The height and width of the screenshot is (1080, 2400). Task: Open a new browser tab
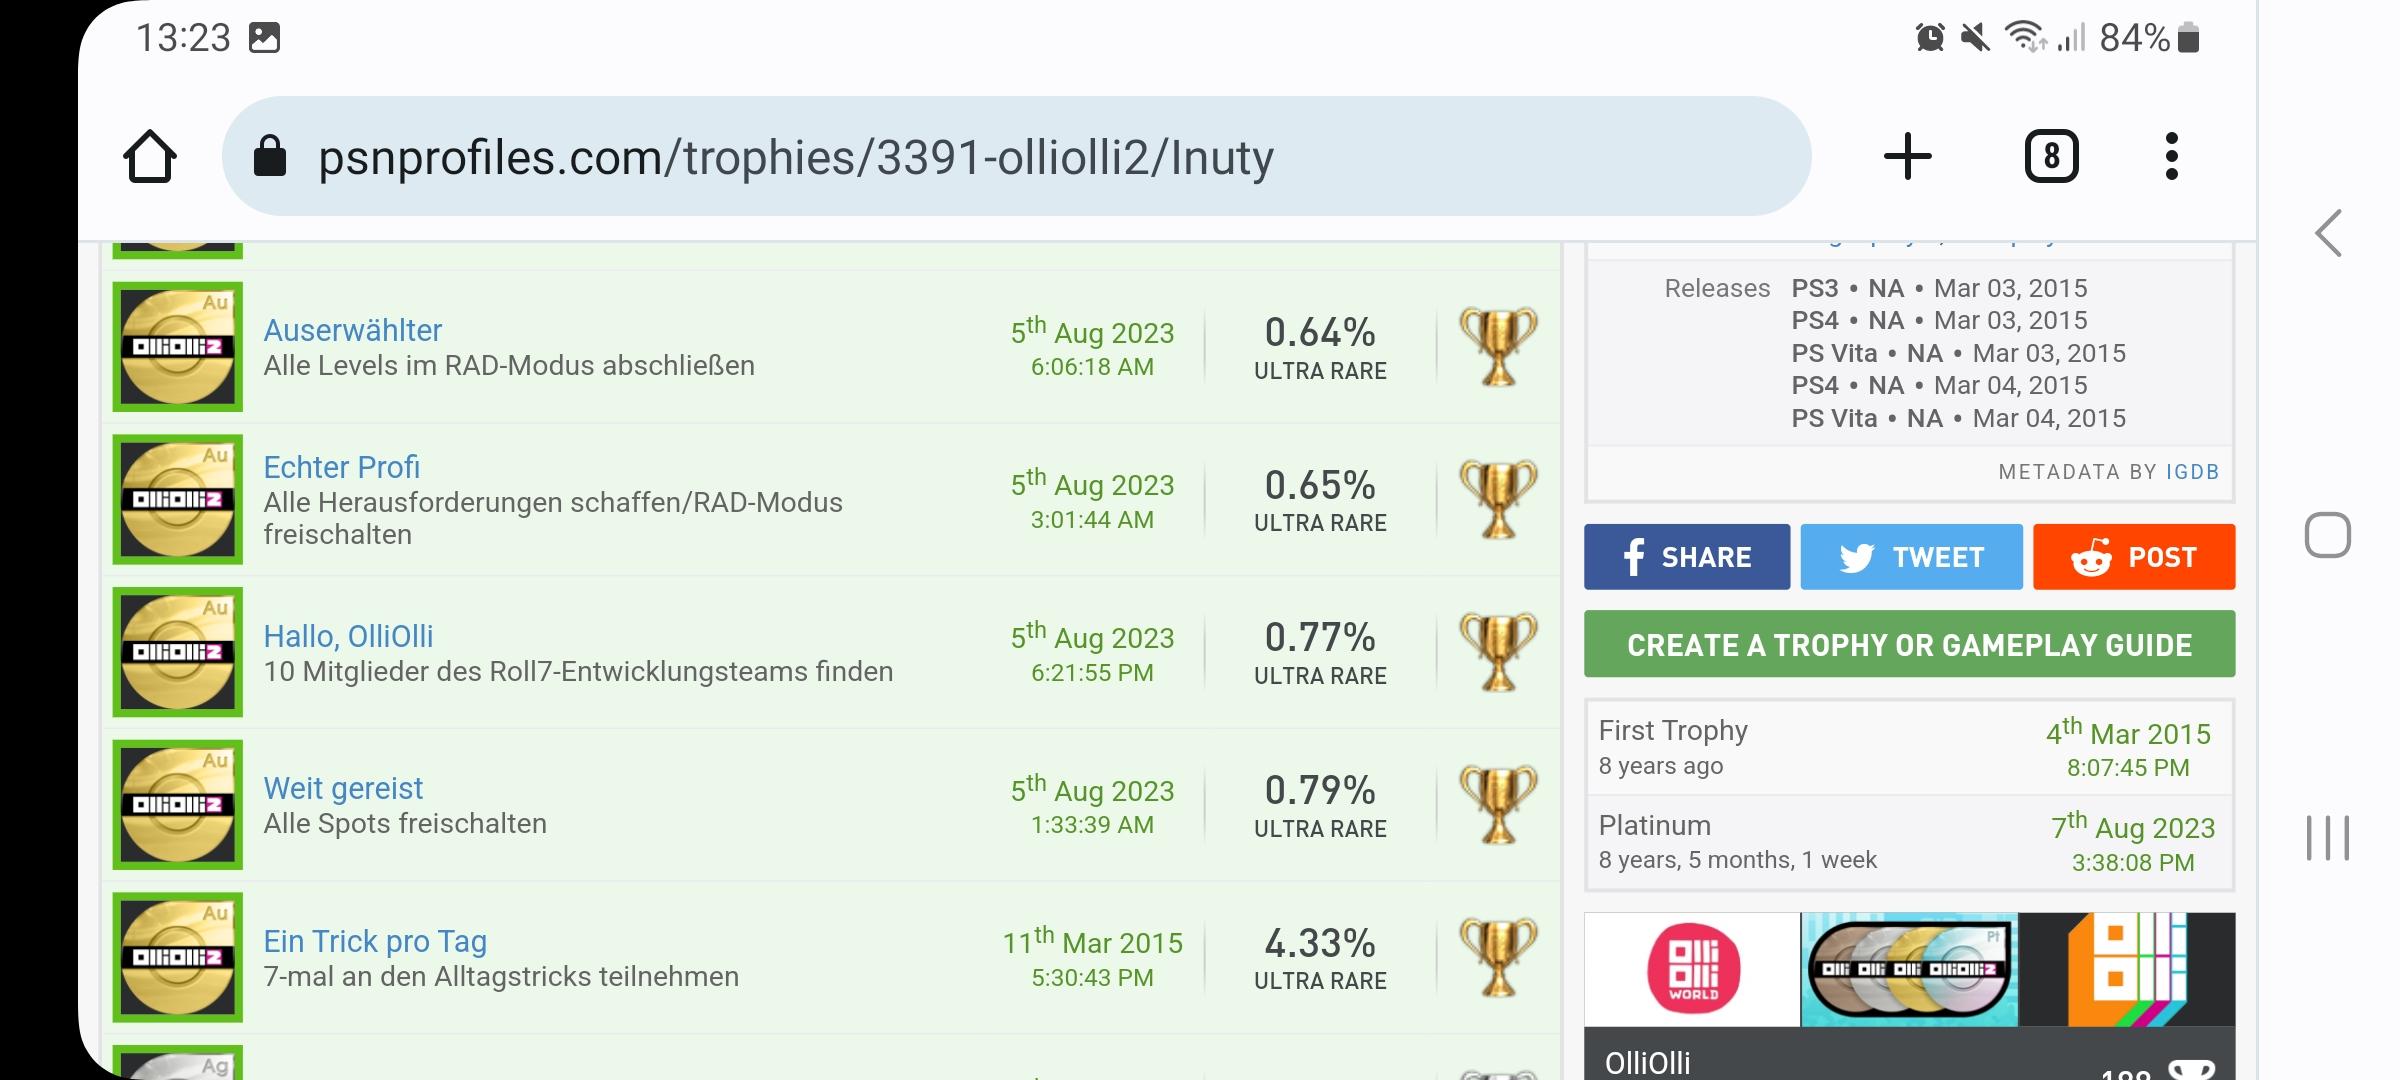coord(1907,157)
